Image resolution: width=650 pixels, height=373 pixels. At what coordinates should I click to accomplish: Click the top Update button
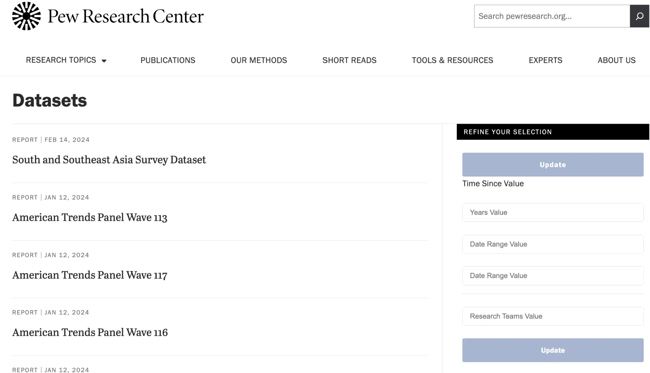click(x=553, y=165)
